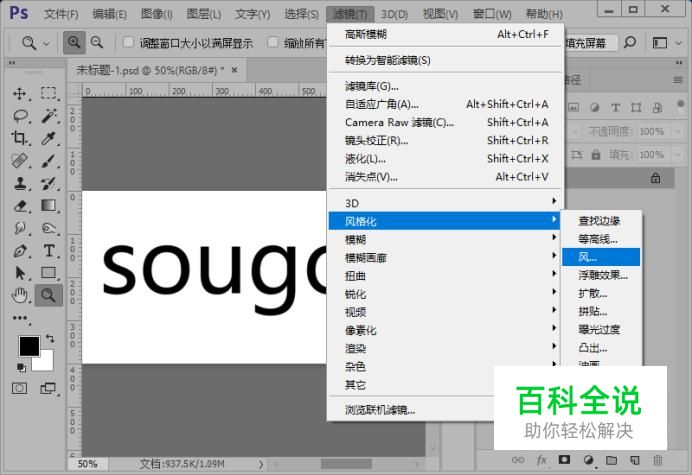This screenshot has height=475, width=692.
Task: Click 浏览联机滤镜... entry
Action: tap(410, 410)
